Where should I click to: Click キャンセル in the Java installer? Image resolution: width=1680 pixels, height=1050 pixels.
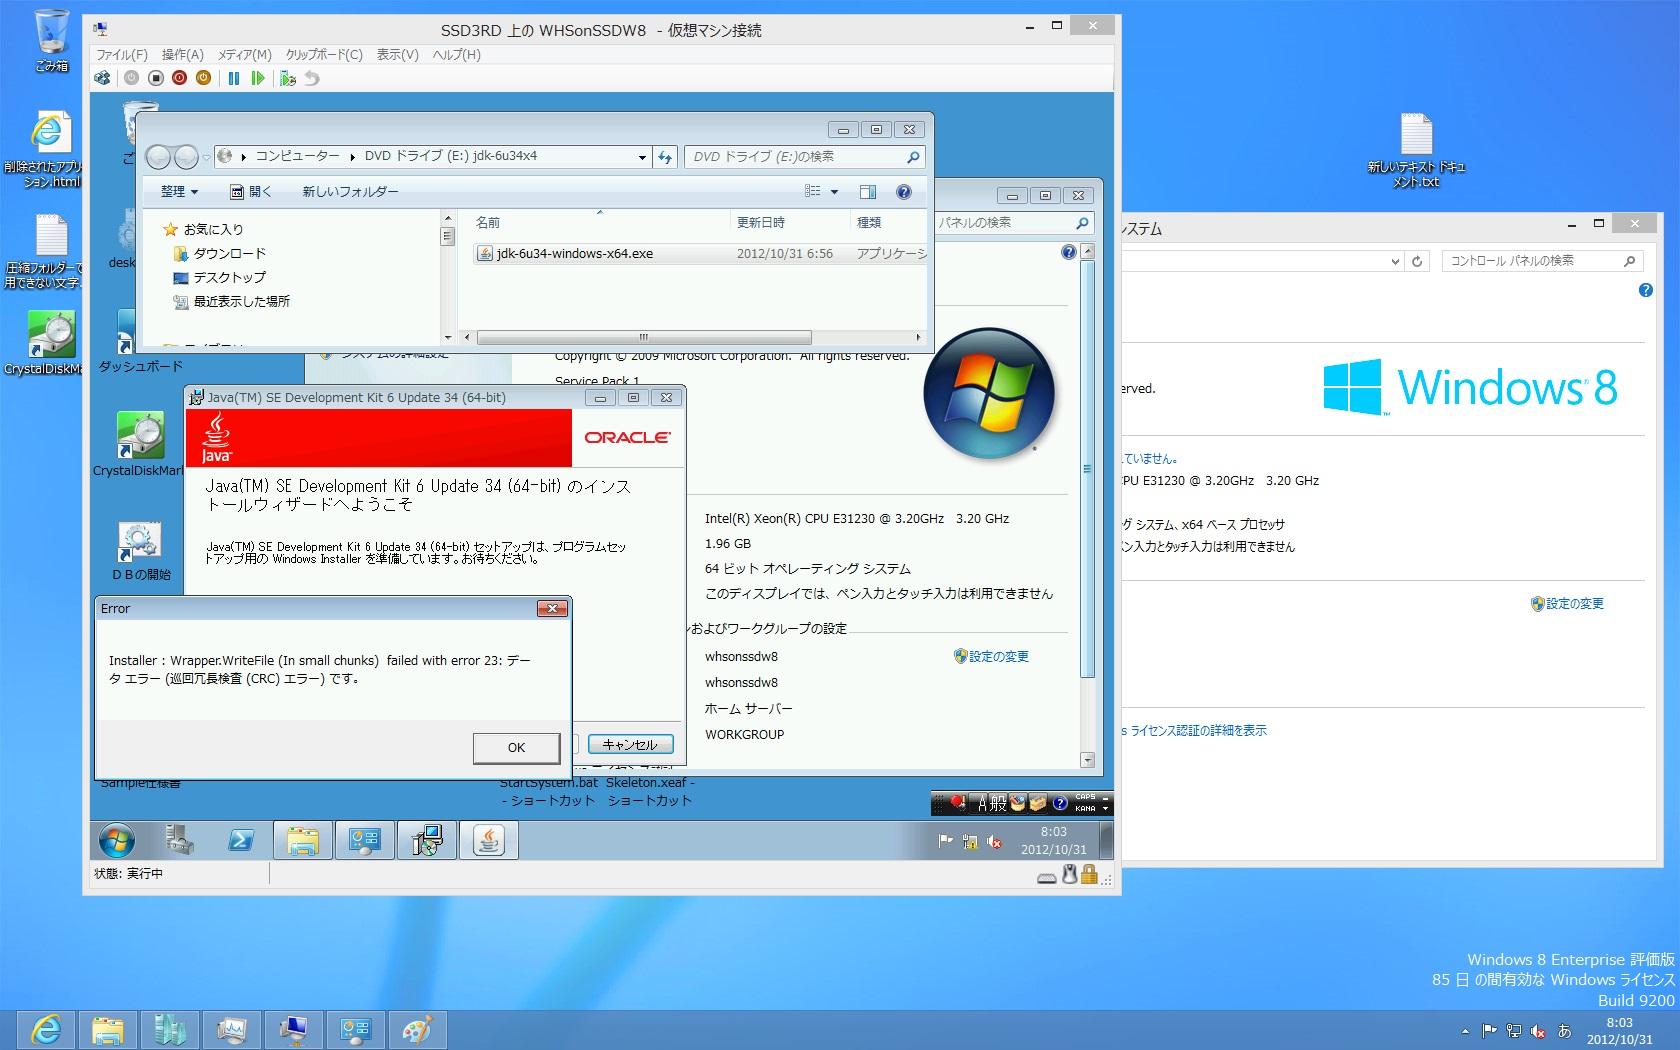coord(630,744)
